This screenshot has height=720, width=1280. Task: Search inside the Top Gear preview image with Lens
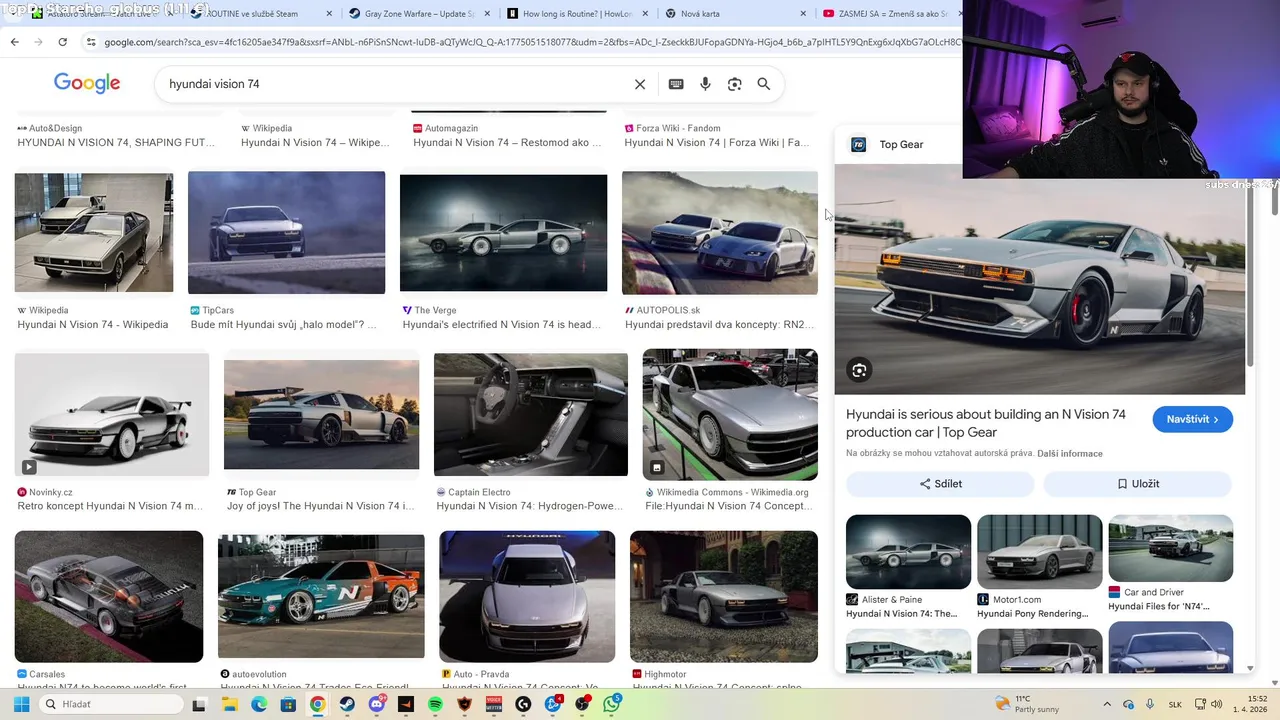click(859, 371)
